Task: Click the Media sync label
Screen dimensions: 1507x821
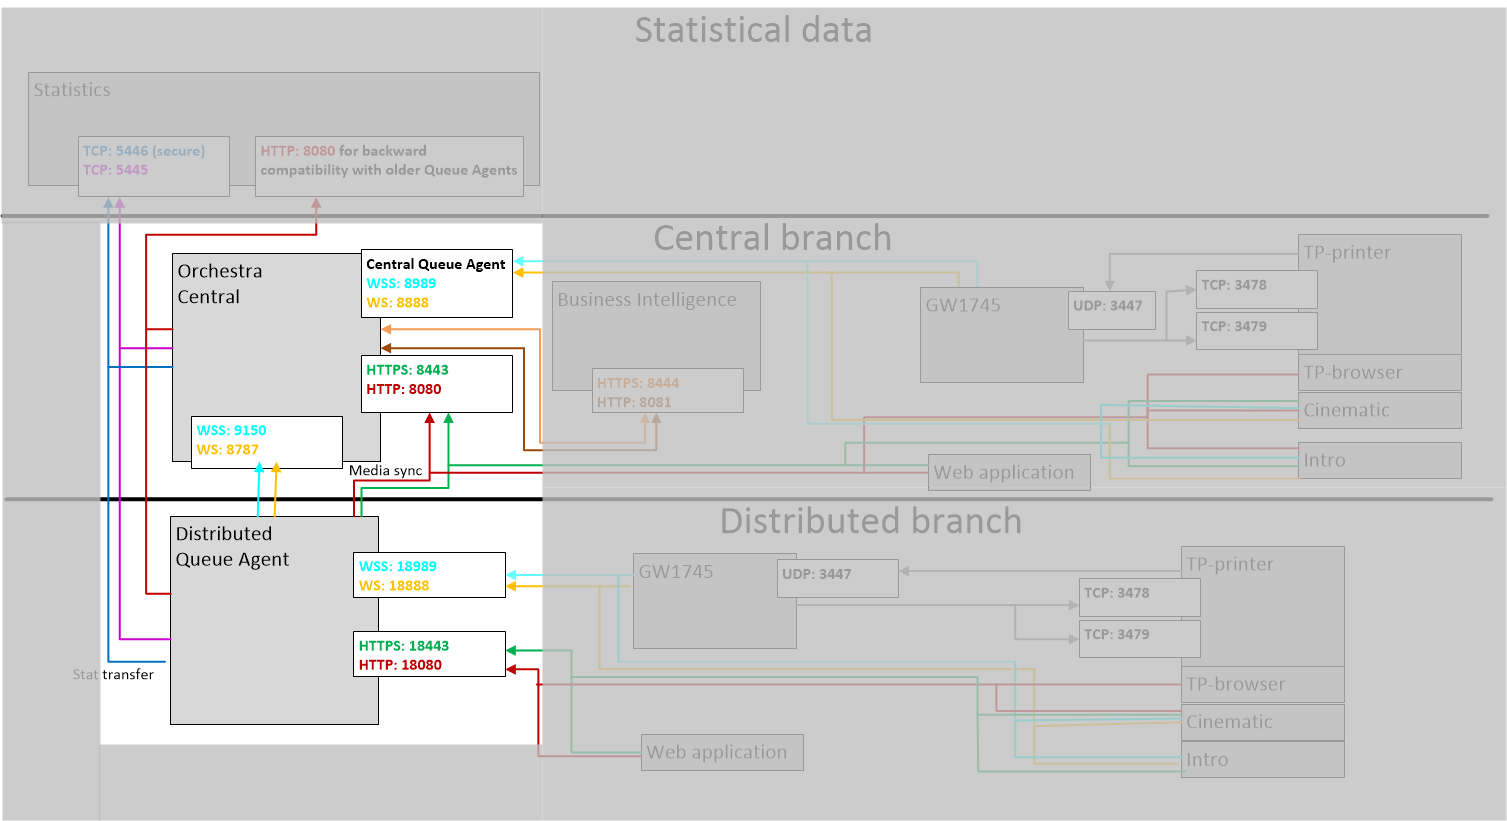Action: click(x=385, y=471)
